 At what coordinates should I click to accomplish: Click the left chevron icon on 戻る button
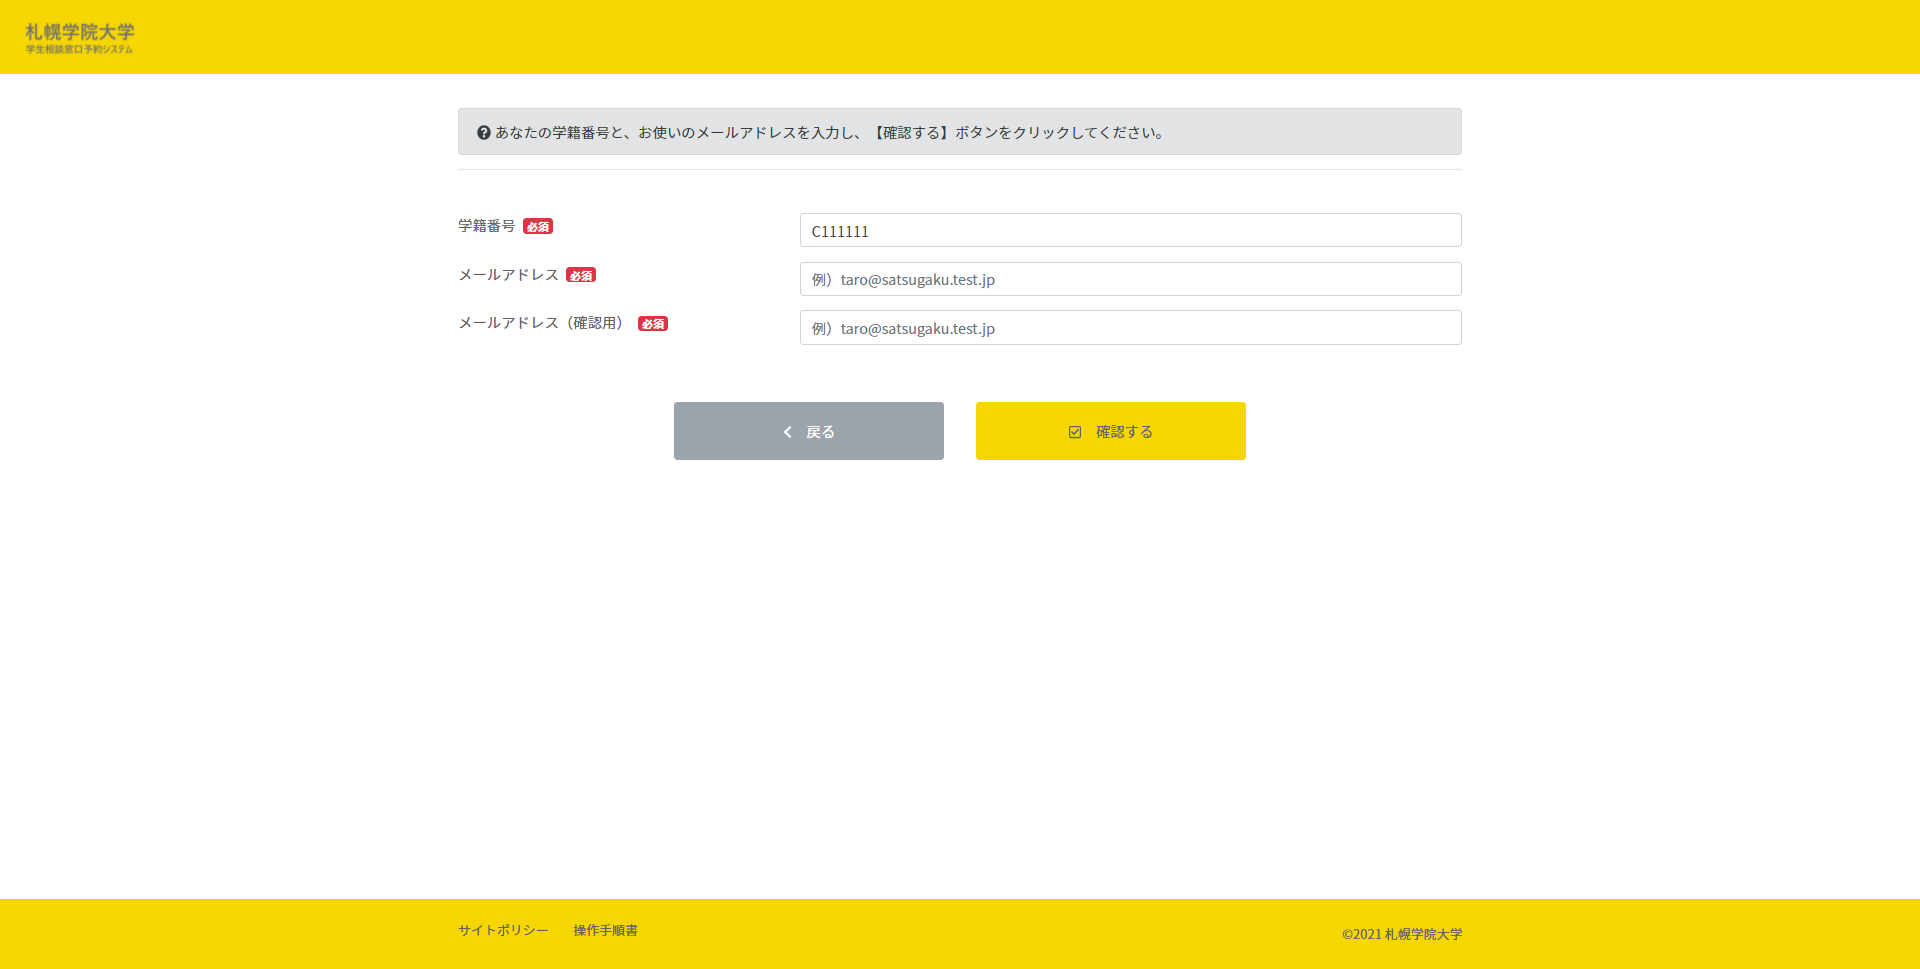[788, 432]
